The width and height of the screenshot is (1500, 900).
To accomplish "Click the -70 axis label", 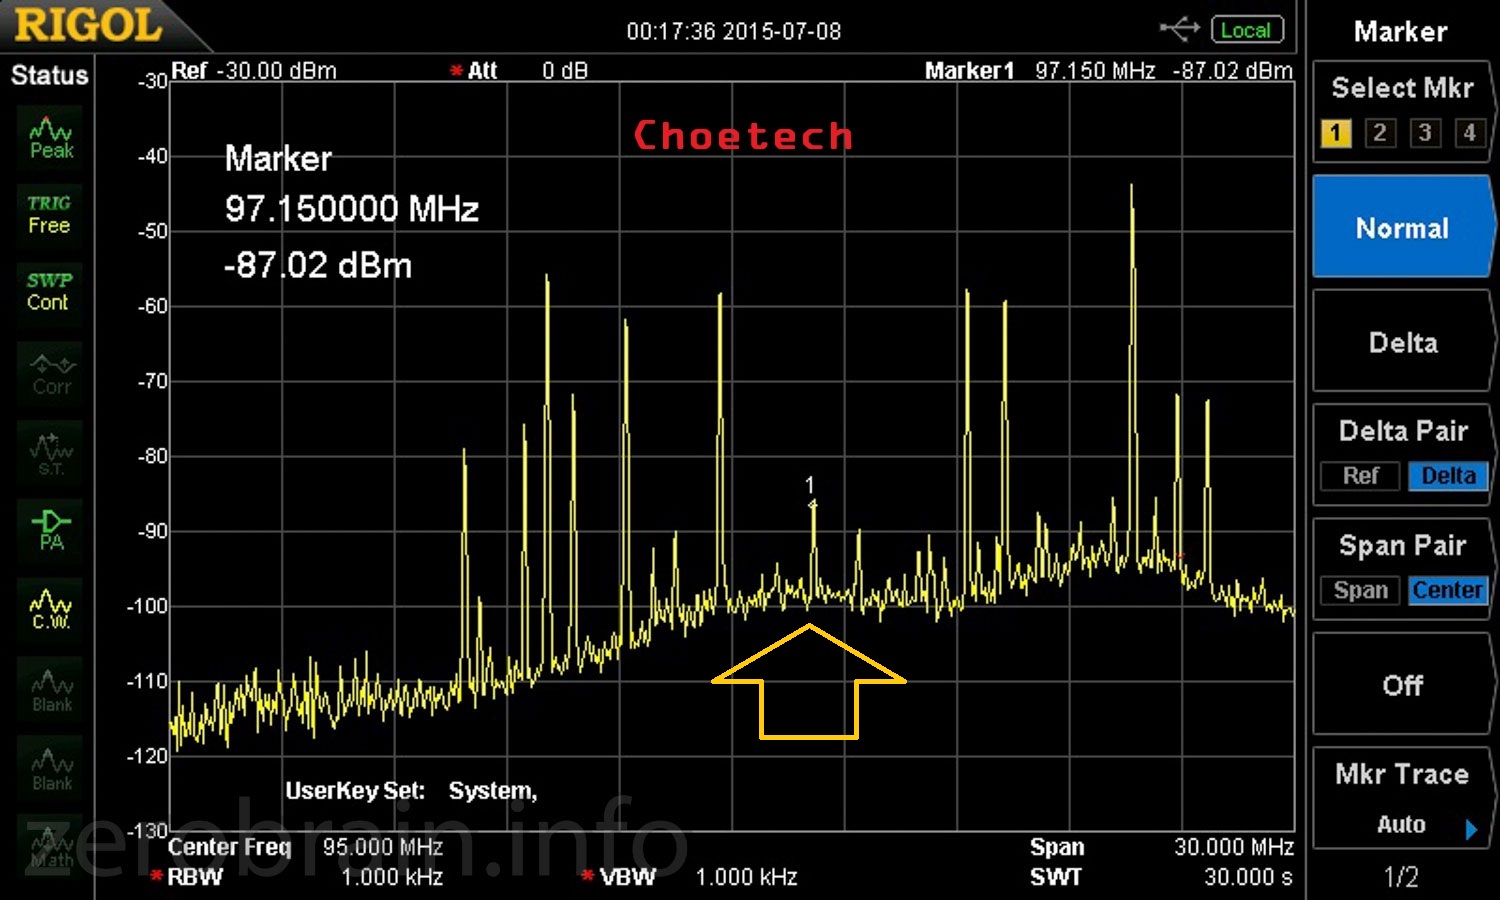I will click(152, 381).
